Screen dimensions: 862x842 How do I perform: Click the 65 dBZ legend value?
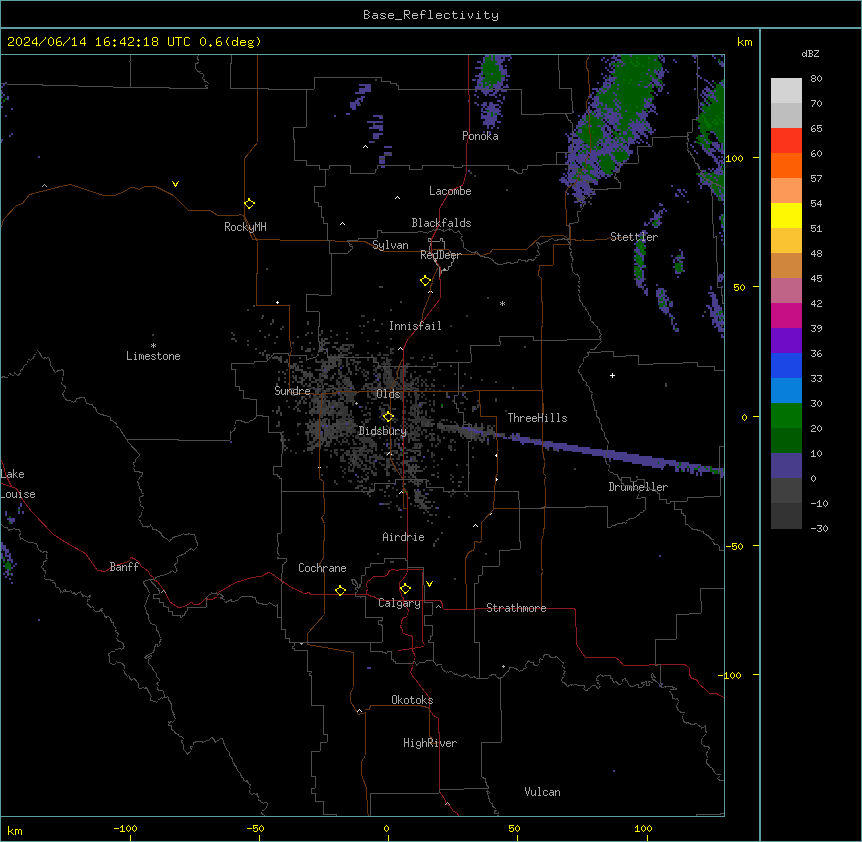816,129
